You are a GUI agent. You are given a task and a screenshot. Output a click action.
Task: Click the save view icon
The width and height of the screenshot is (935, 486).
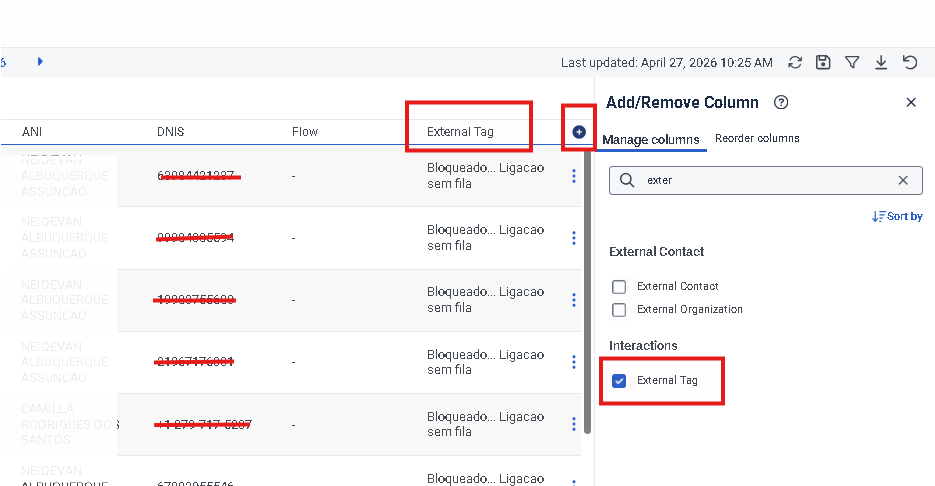click(823, 62)
